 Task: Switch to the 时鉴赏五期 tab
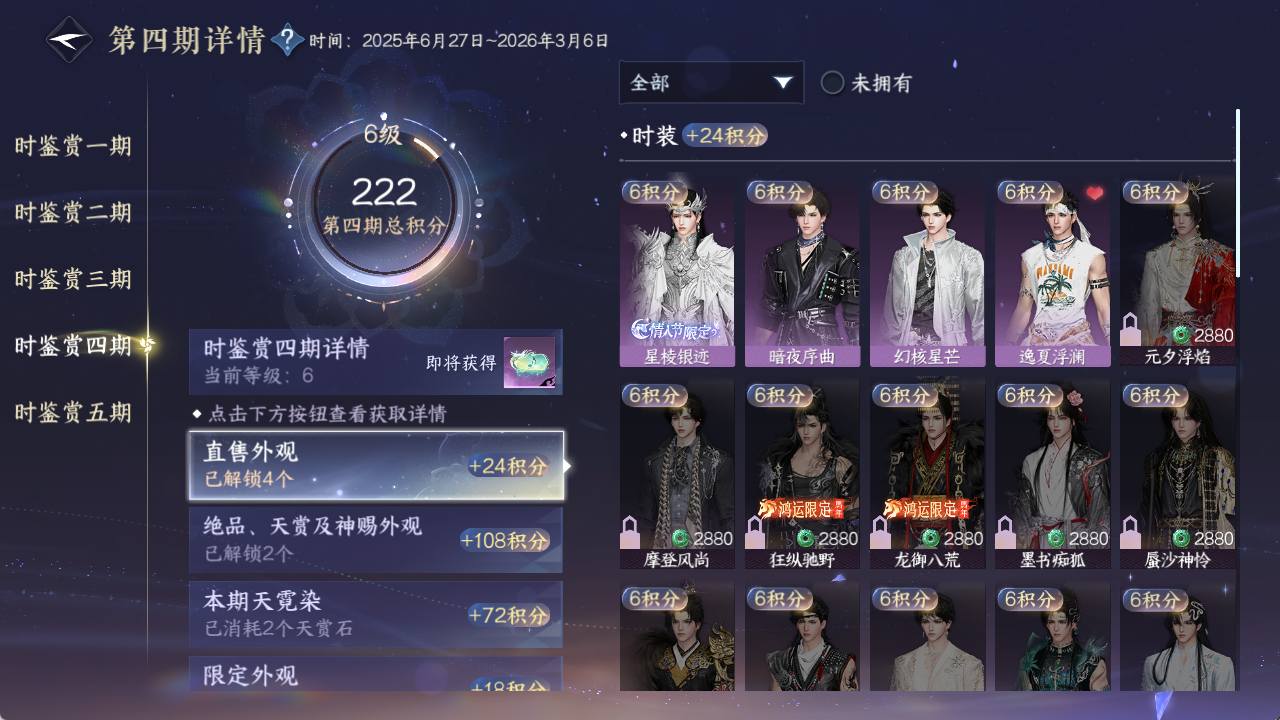coord(73,412)
